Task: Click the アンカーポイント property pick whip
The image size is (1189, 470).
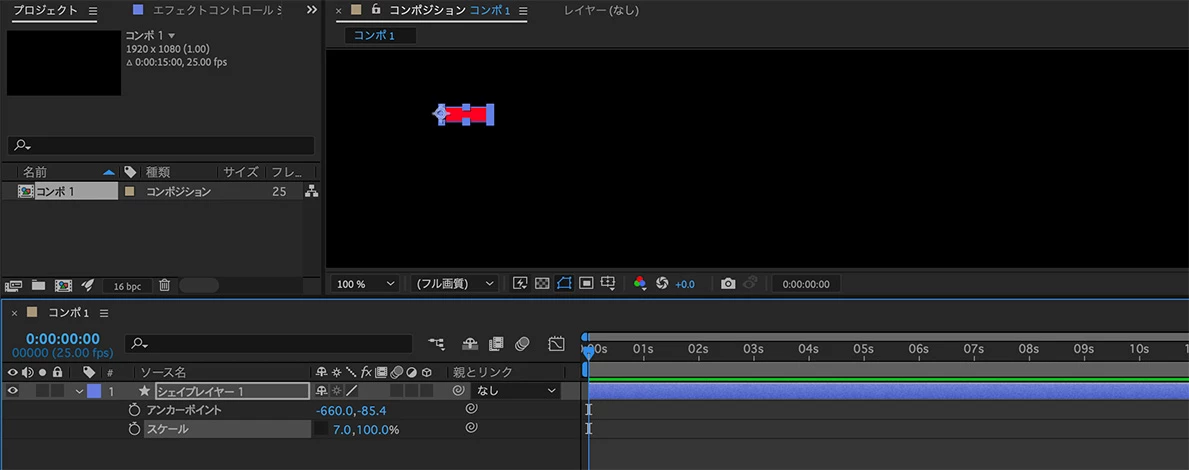Action: pos(471,409)
